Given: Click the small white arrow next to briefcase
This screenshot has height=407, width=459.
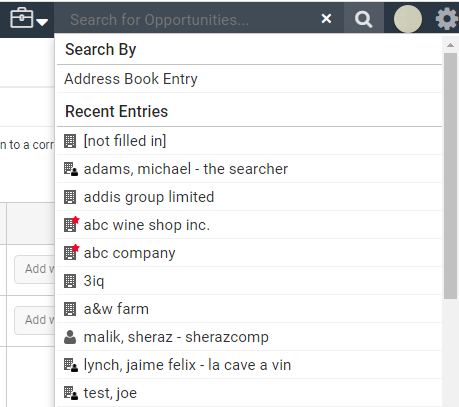Looking at the screenshot, I should pos(42,22).
